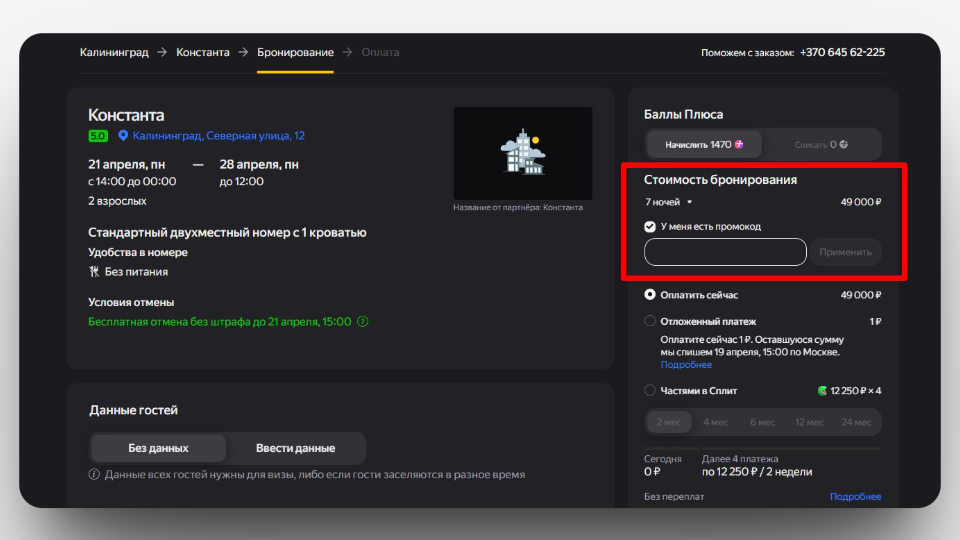Click check-out date '28 апреля, пн'

pyautogui.click(x=259, y=165)
